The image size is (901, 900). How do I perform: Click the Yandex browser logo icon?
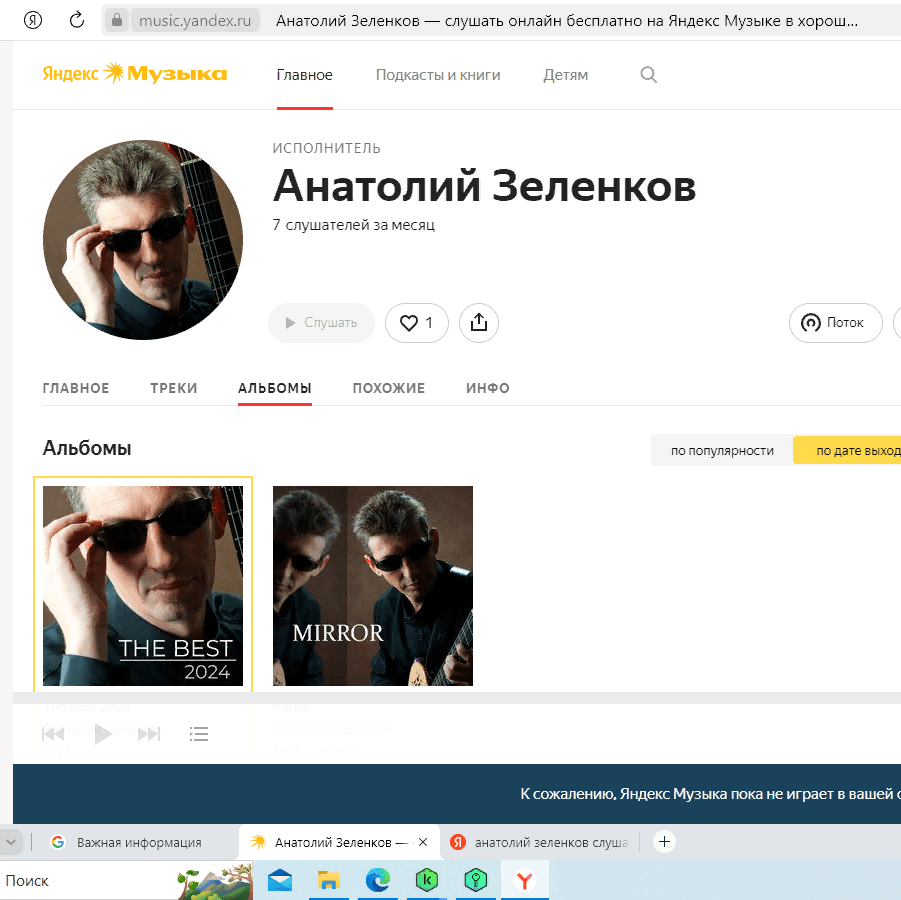pyautogui.click(x=33, y=20)
